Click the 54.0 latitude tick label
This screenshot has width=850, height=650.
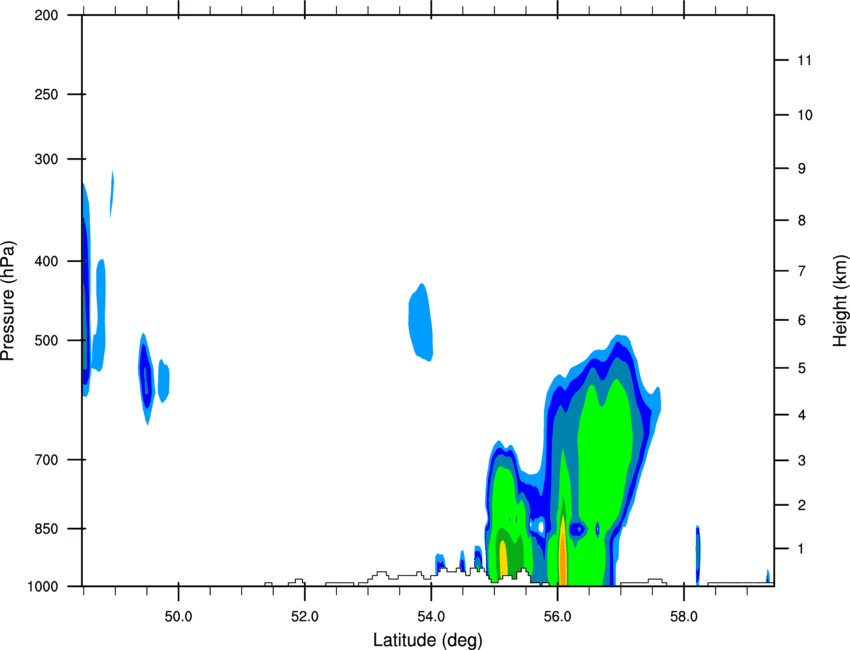click(432, 617)
